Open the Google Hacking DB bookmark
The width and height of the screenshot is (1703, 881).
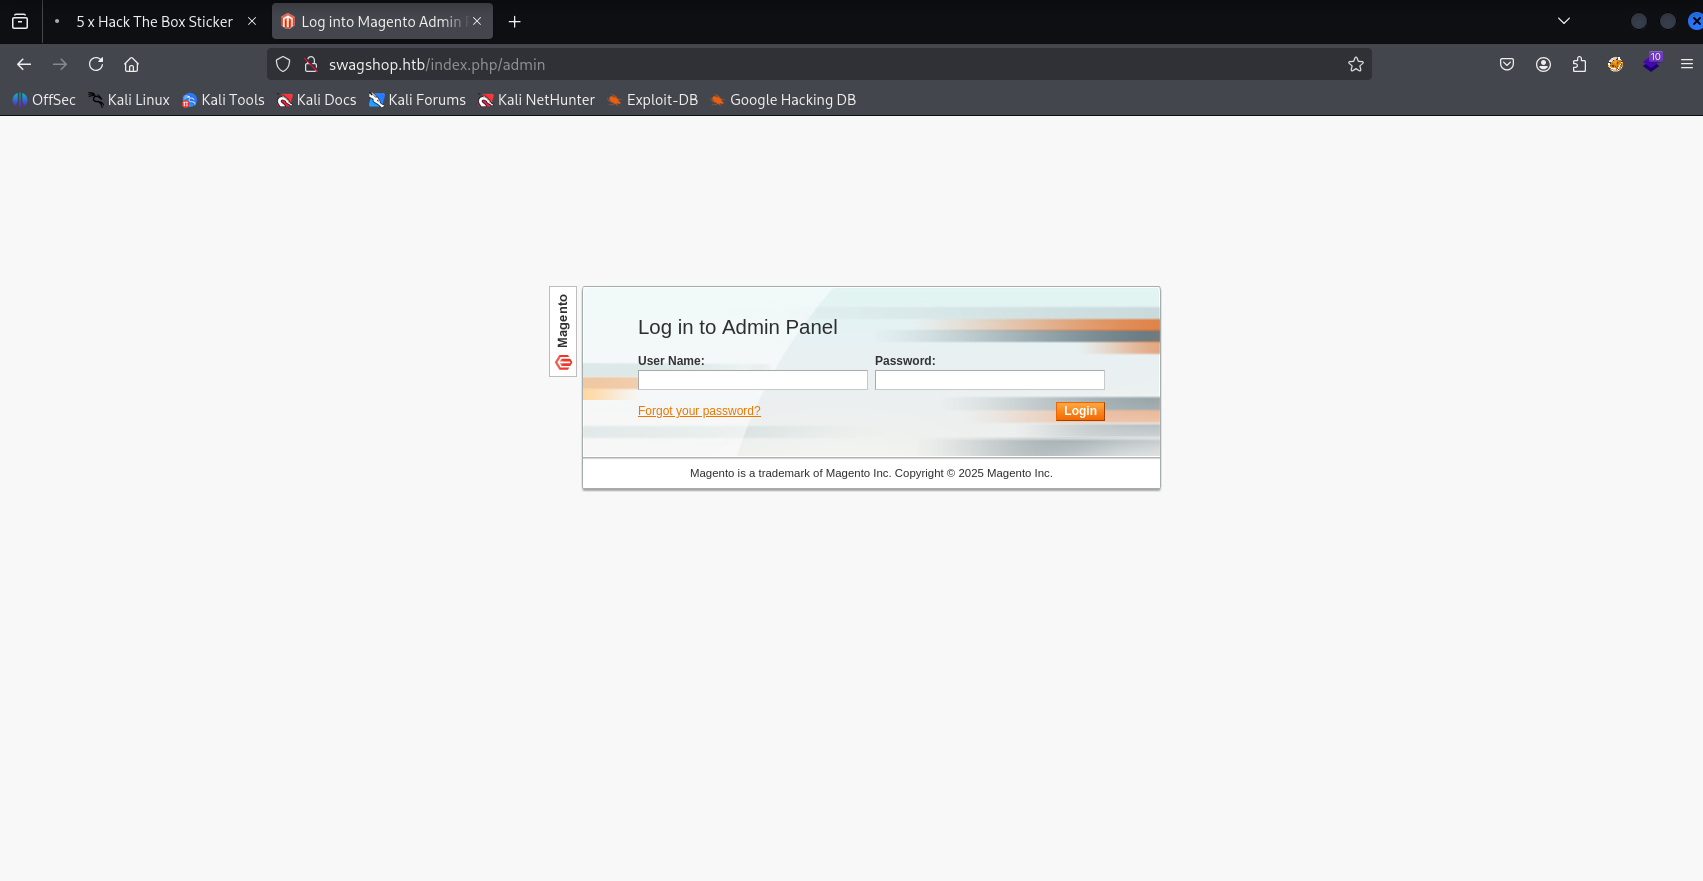pos(783,100)
